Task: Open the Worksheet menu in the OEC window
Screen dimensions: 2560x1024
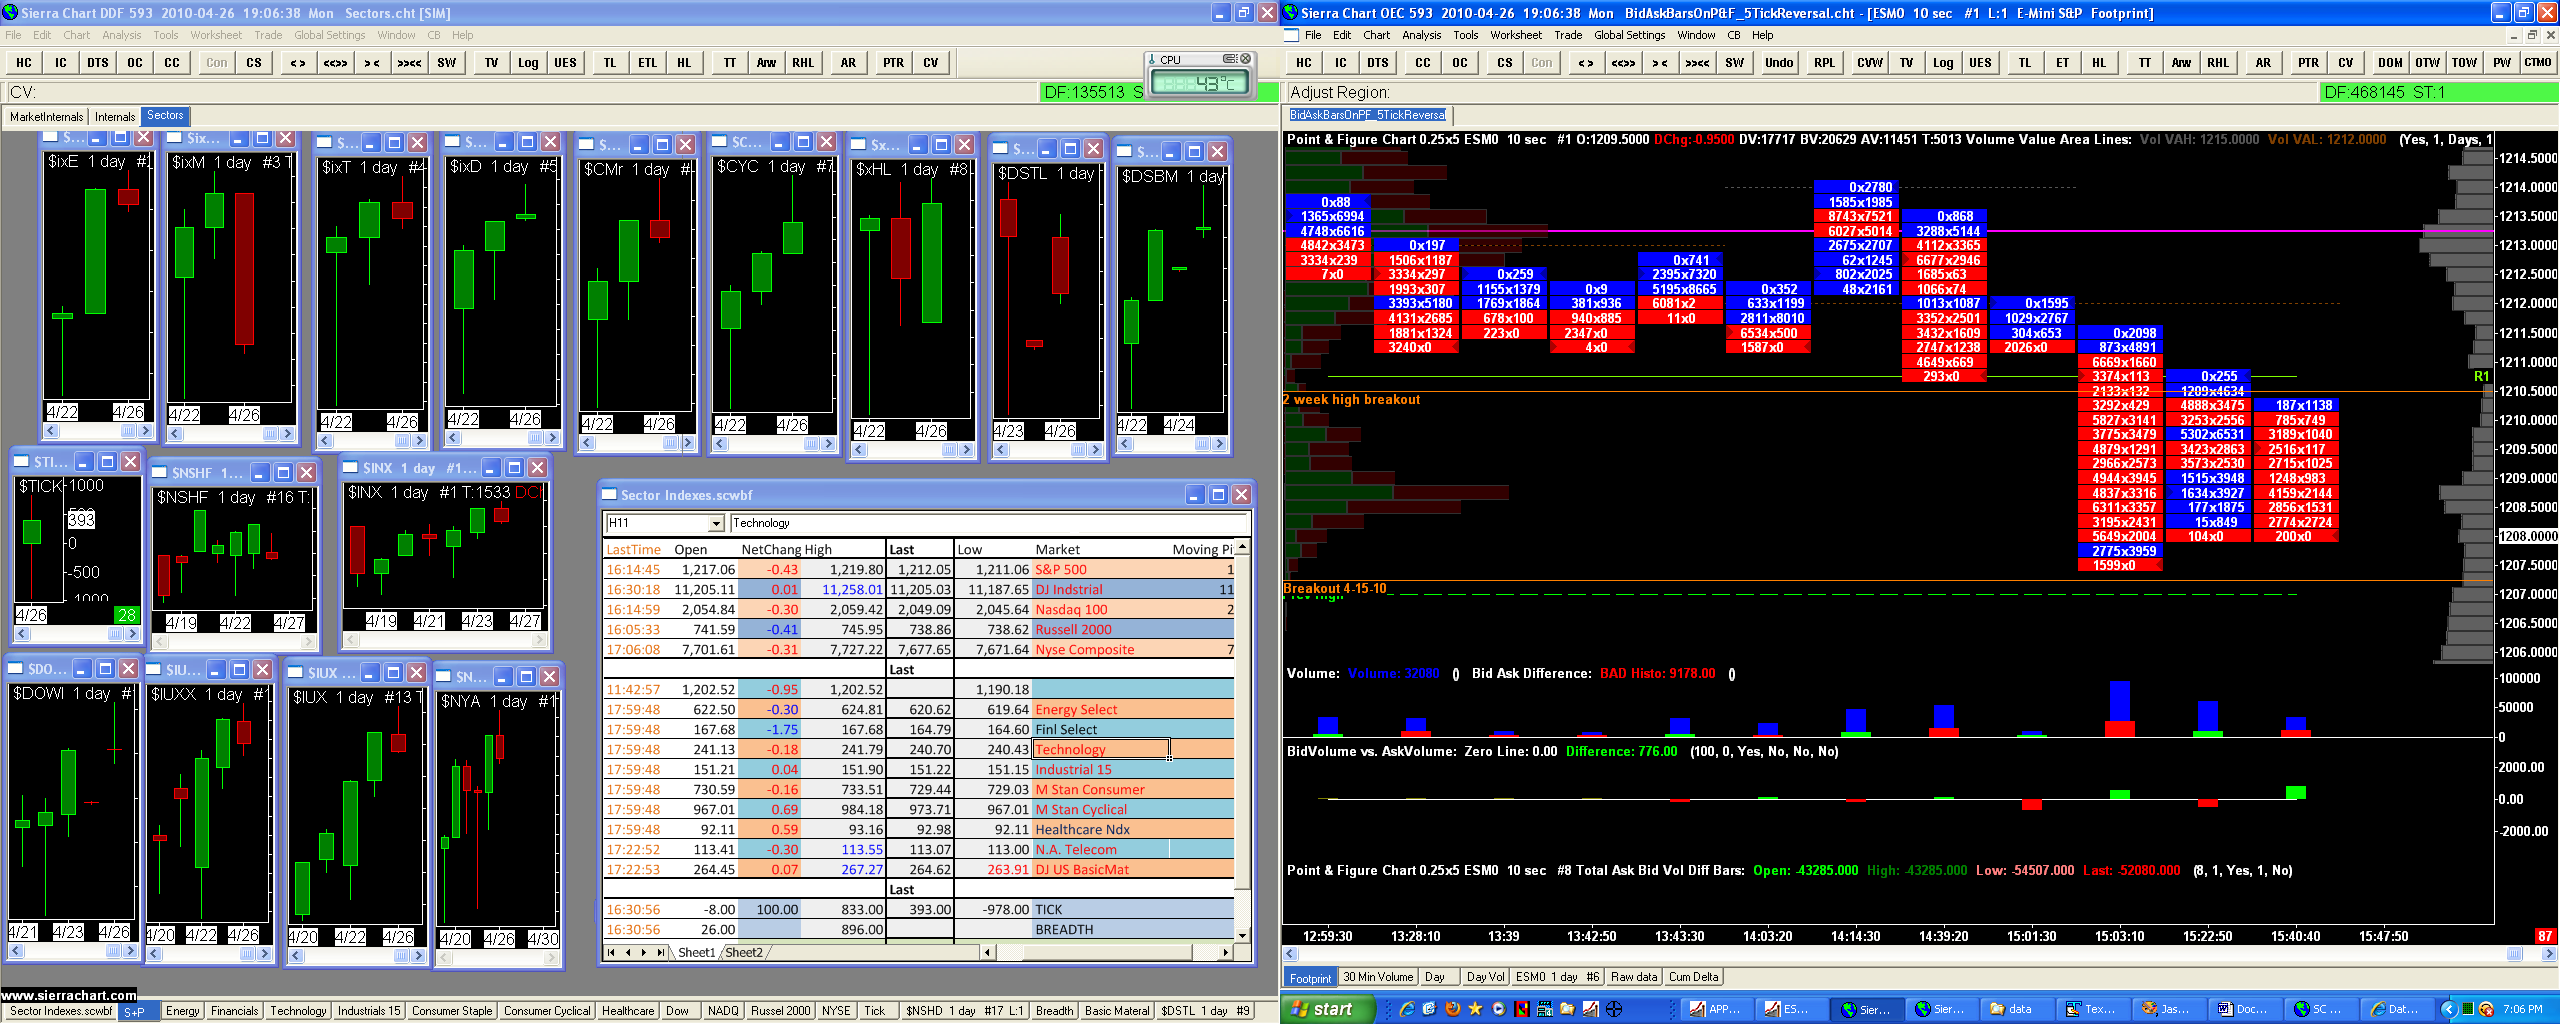Action: click(x=1516, y=35)
